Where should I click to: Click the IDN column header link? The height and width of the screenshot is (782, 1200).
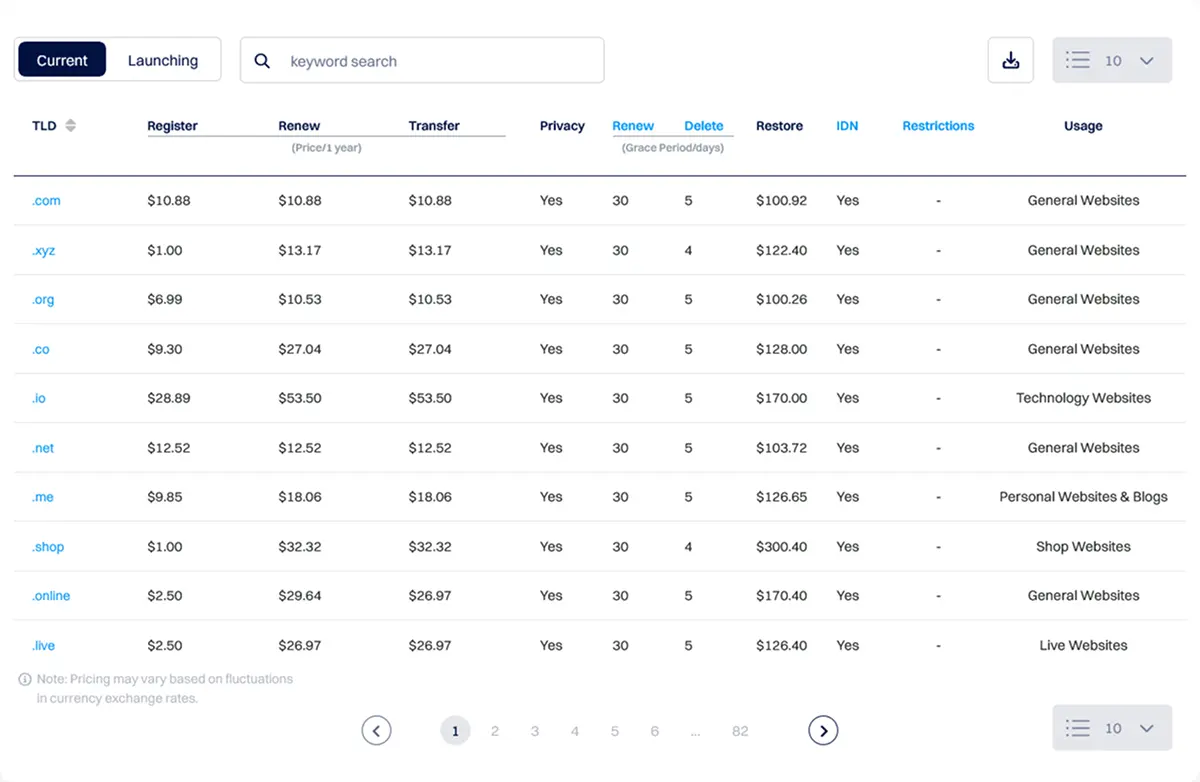click(x=847, y=126)
